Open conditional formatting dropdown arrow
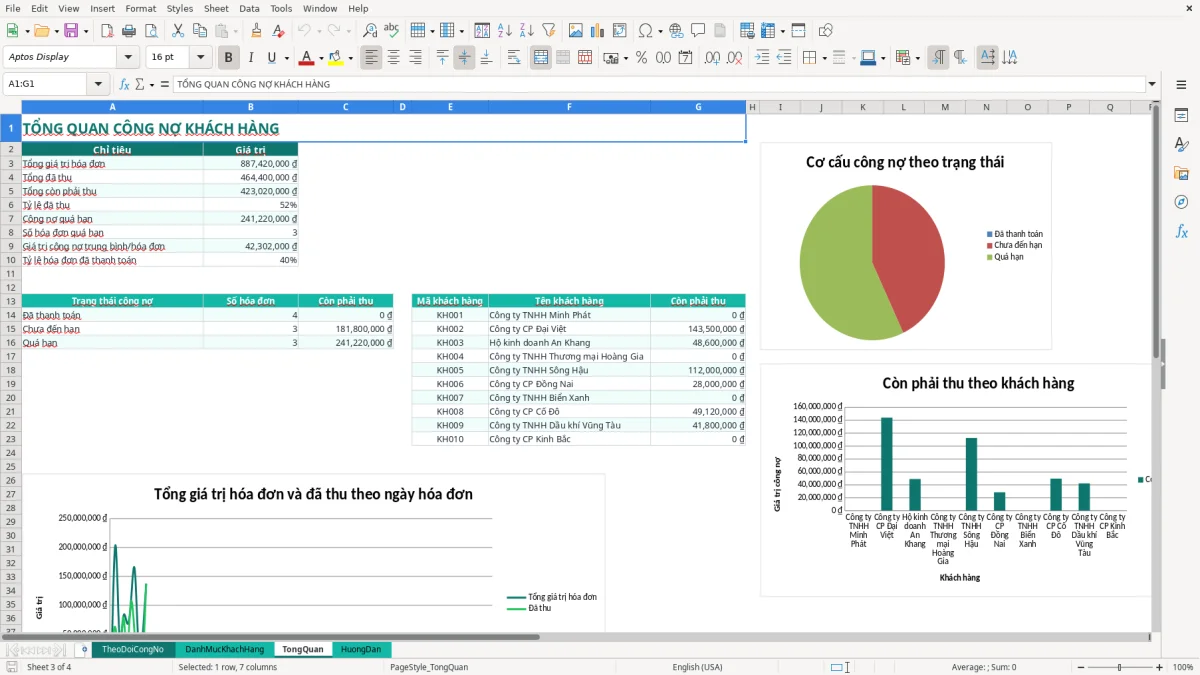The width and height of the screenshot is (1200, 675). click(917, 58)
